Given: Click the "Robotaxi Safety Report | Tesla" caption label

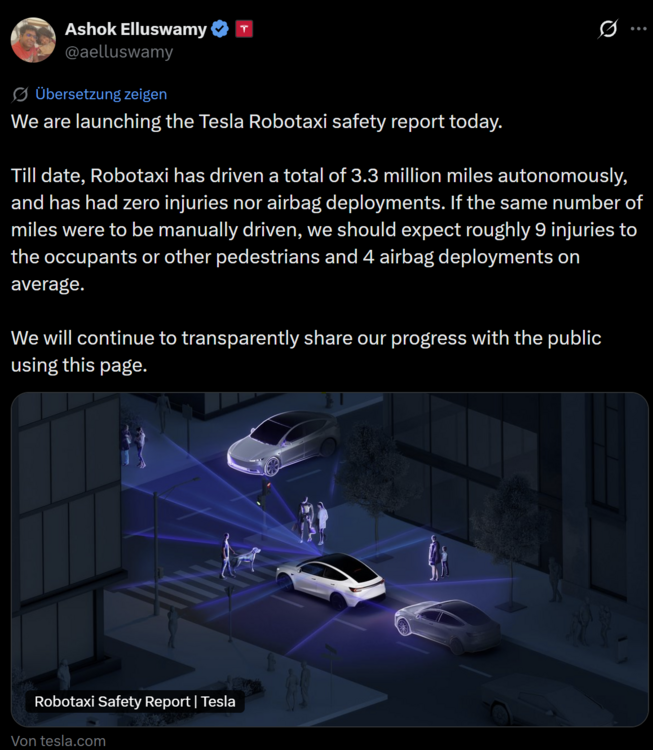Looking at the screenshot, I should [x=135, y=702].
